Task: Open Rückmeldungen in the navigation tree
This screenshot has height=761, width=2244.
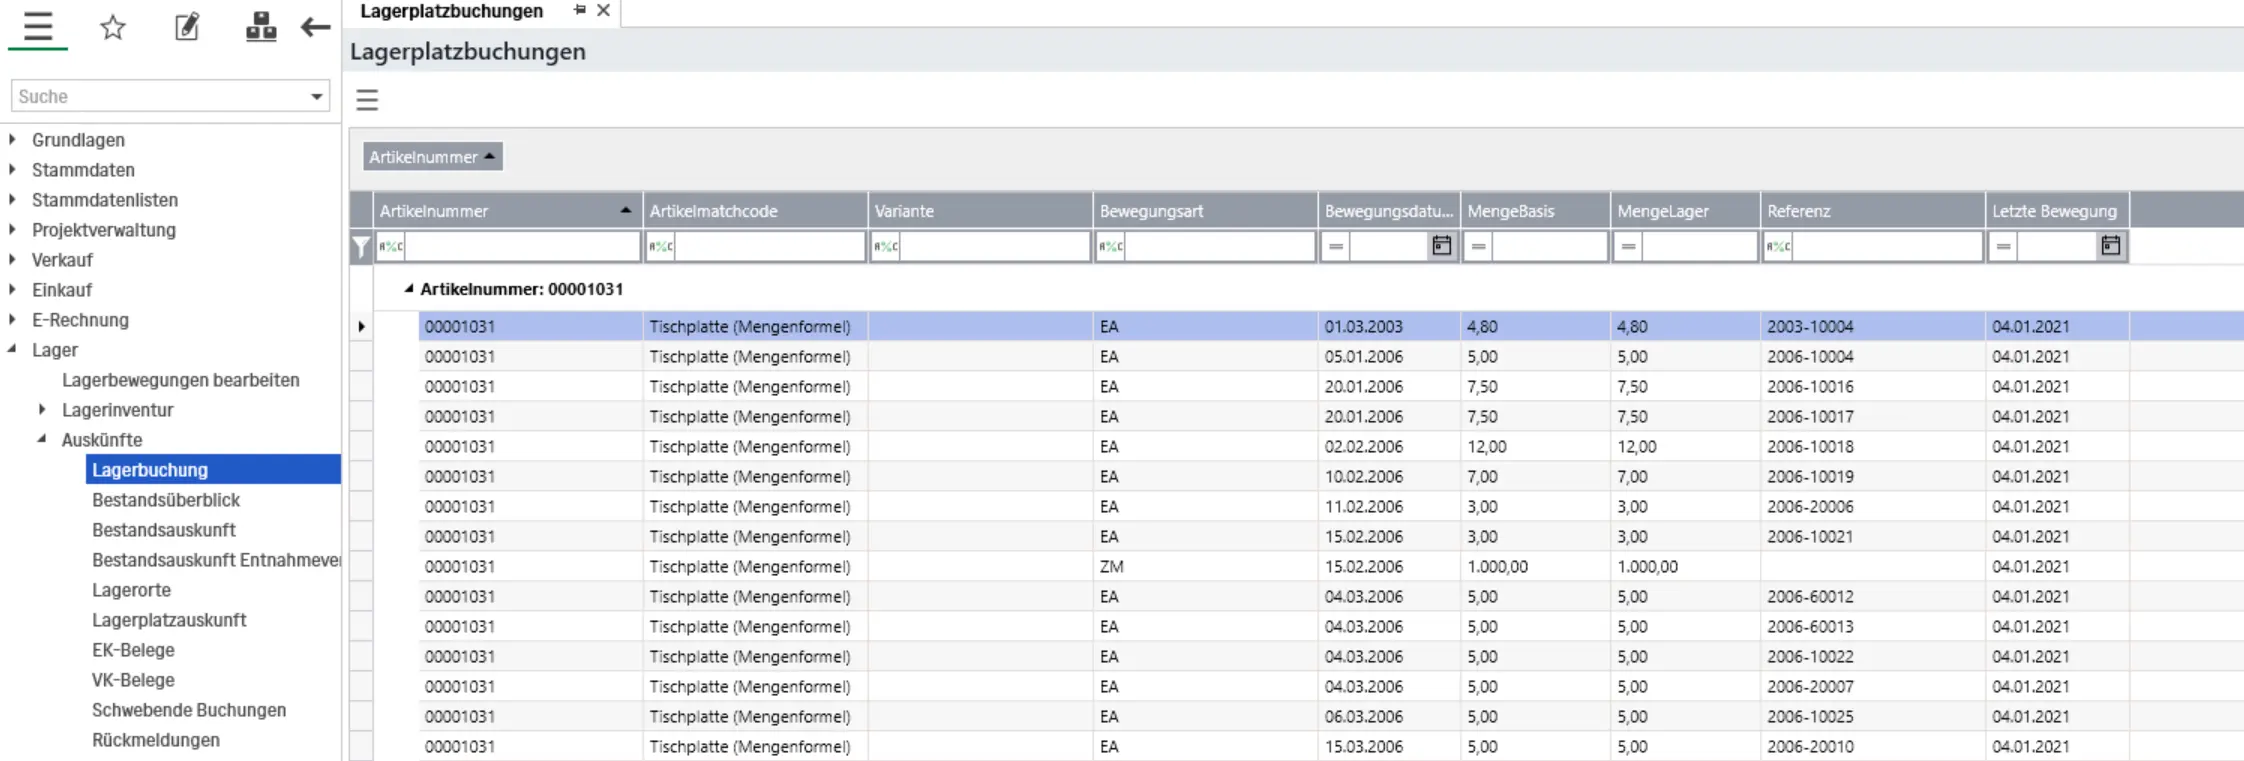Action: click(x=156, y=740)
